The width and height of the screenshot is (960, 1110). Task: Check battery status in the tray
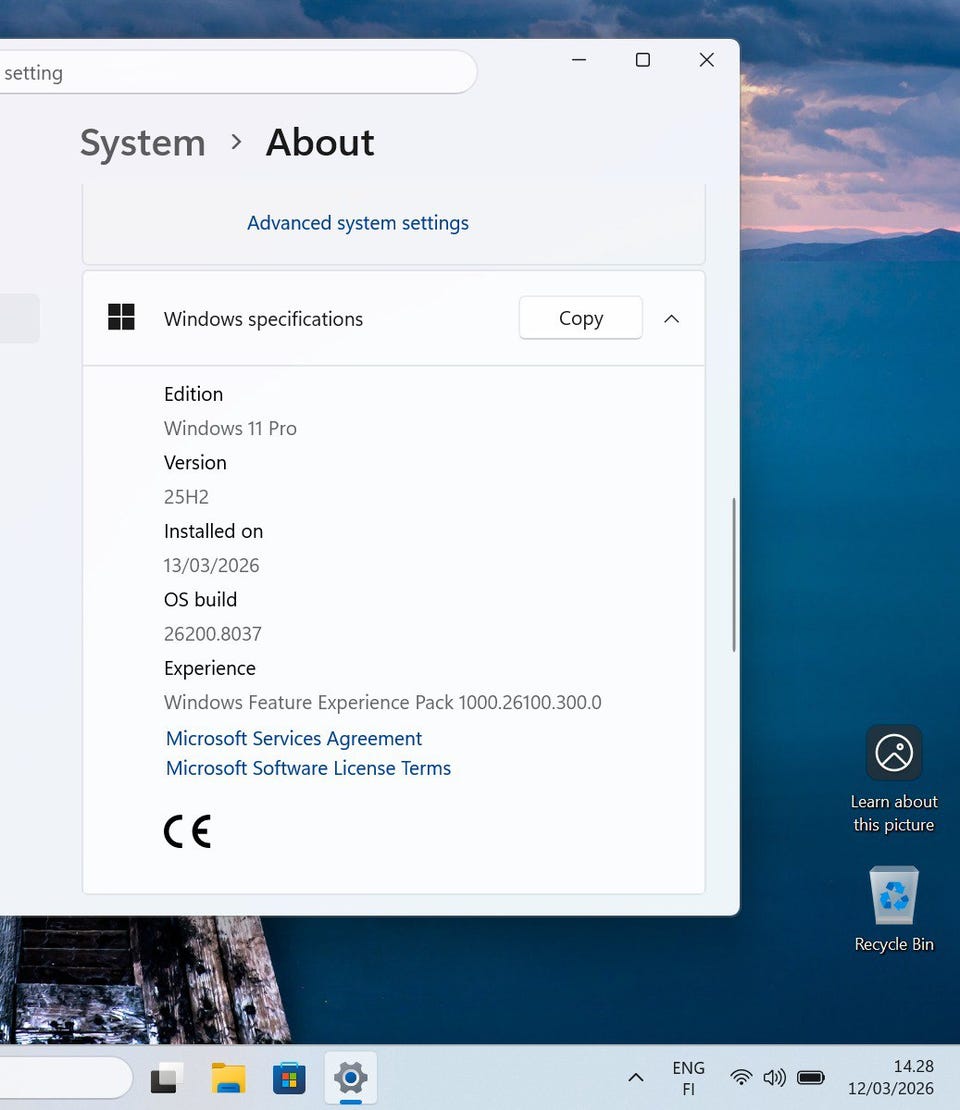click(x=811, y=1078)
